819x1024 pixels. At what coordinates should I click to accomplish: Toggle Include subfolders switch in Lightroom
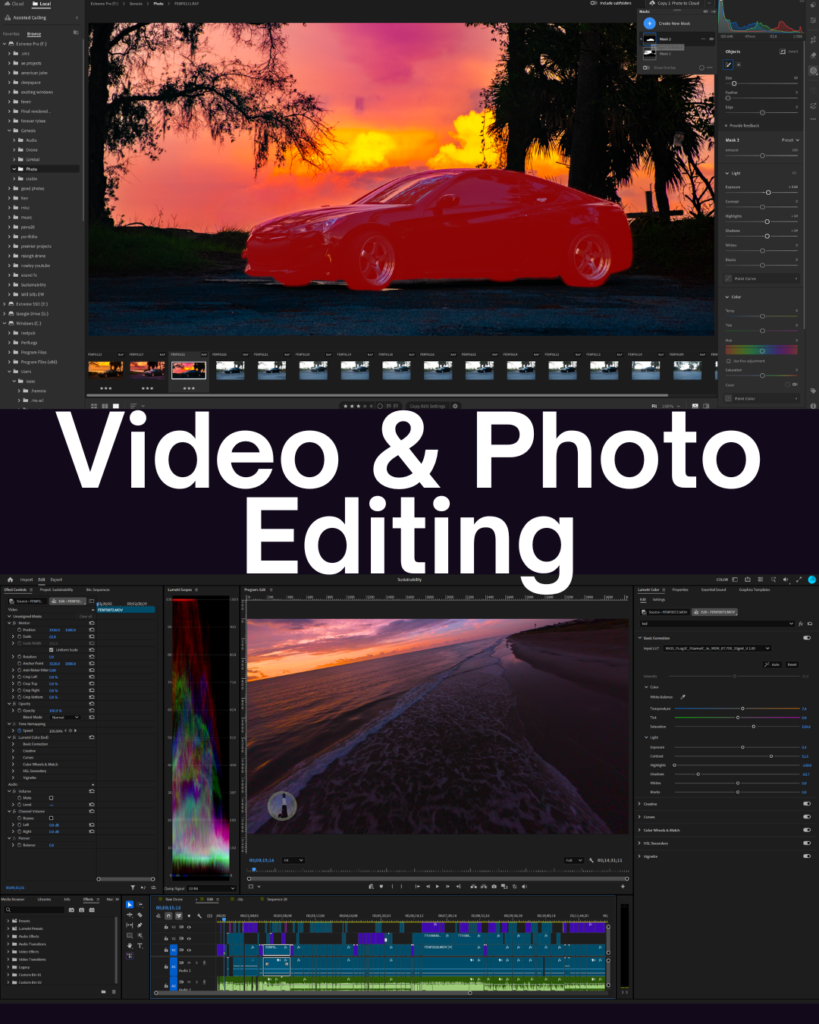click(593, 3)
